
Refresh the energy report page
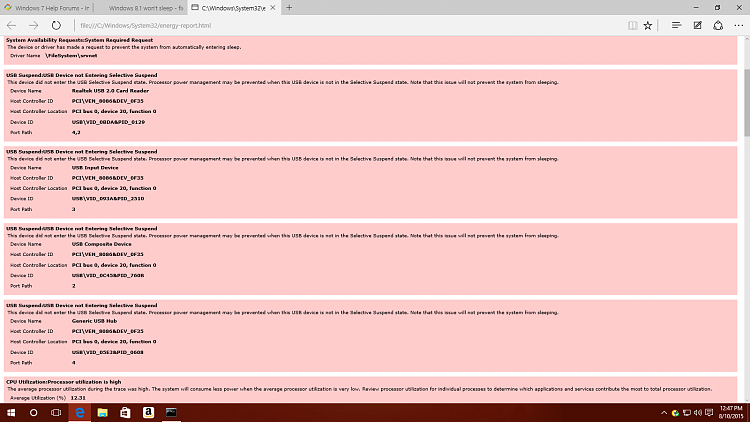[x=56, y=25]
